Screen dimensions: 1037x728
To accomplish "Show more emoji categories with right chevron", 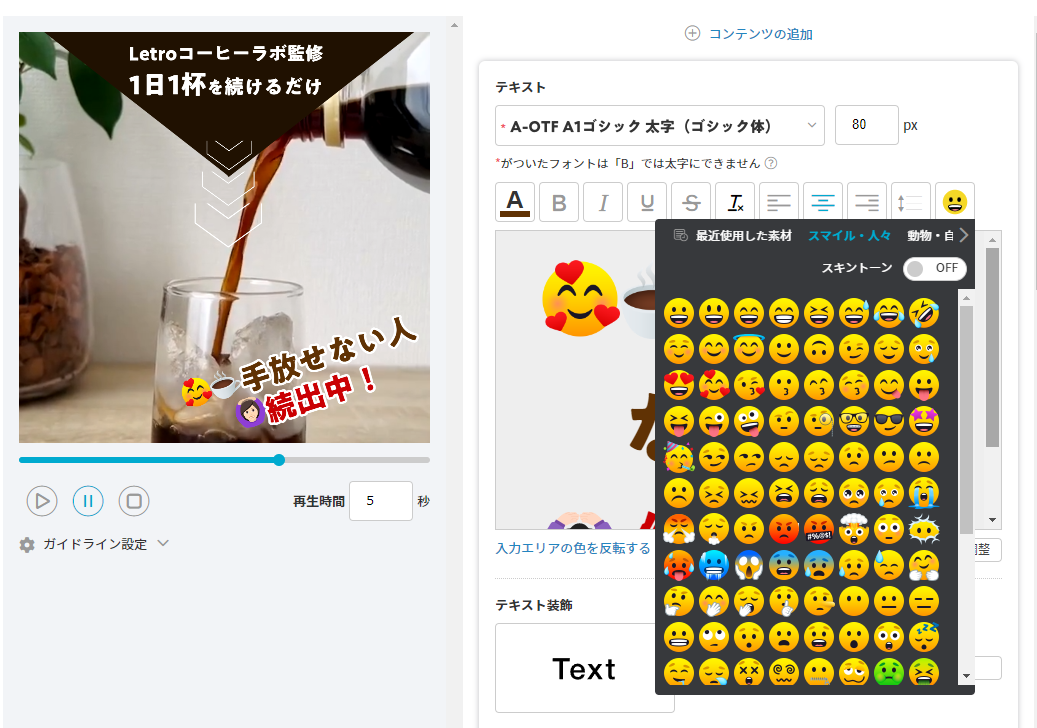I will pyautogui.click(x=964, y=235).
